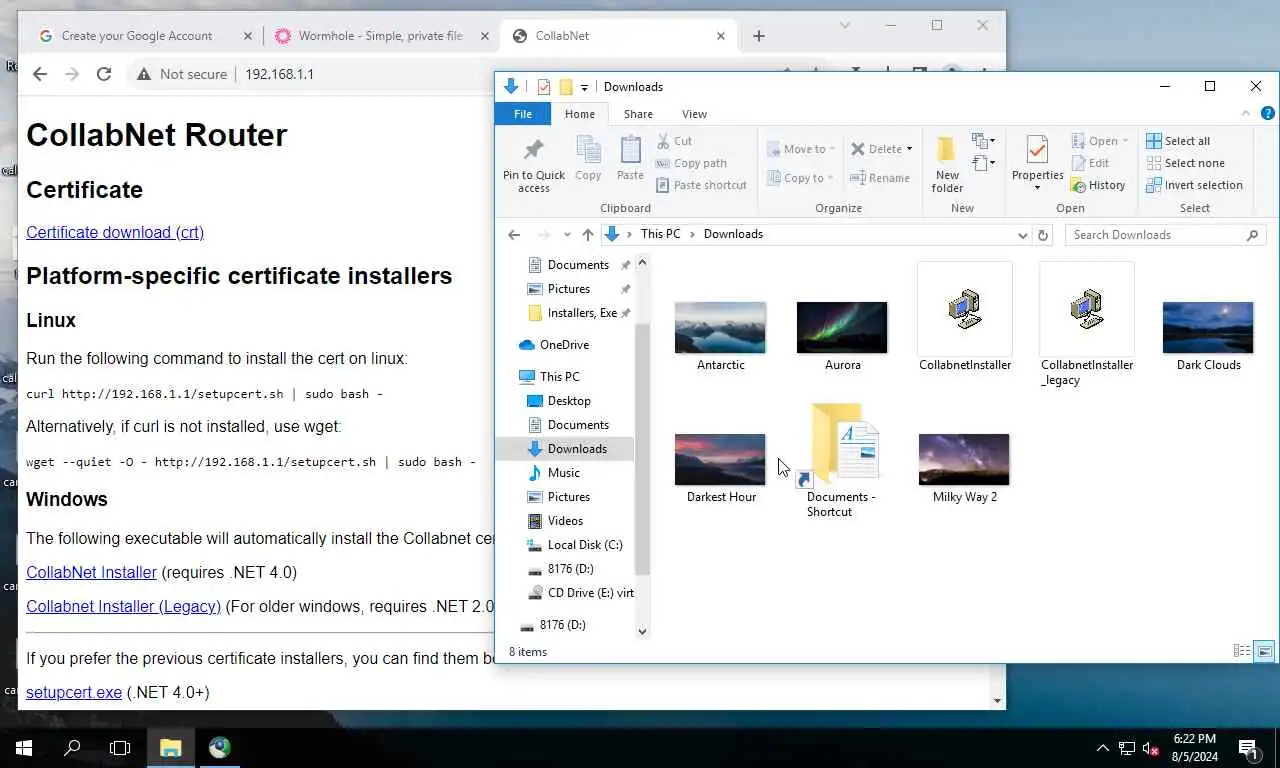
Task: Reload the CollabNet page in Chrome
Action: click(x=104, y=74)
